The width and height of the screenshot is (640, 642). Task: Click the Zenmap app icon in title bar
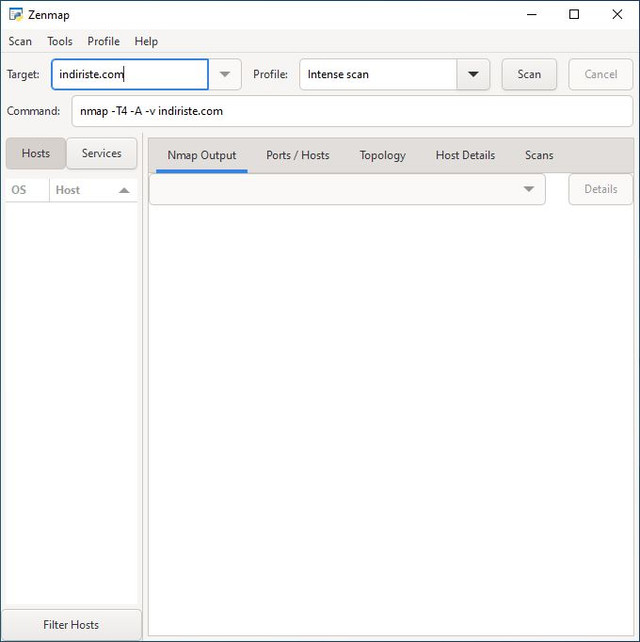[x=16, y=15]
